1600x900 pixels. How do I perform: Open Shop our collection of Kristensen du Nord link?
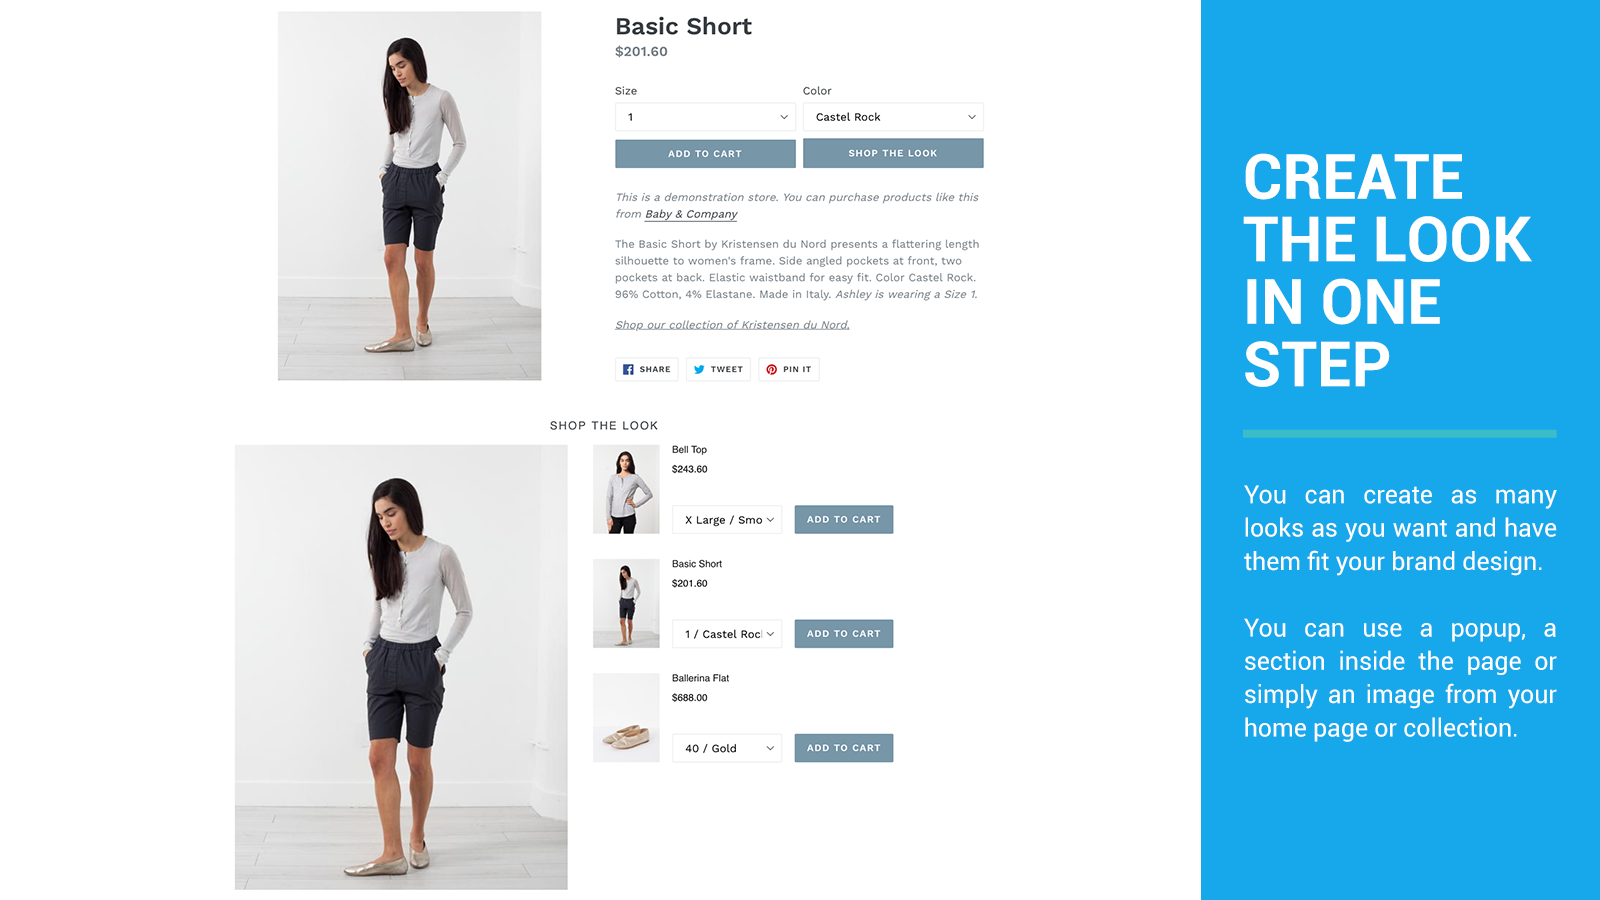pos(732,325)
